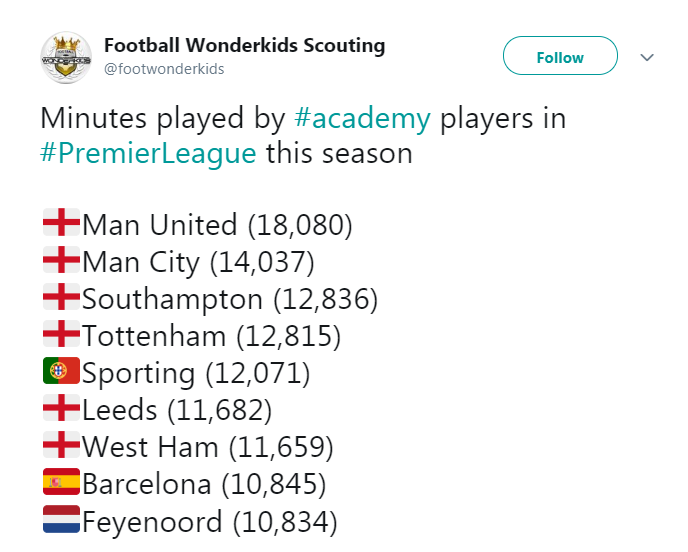Expand the tweet options chevron
688x552 pixels.
[647, 57]
